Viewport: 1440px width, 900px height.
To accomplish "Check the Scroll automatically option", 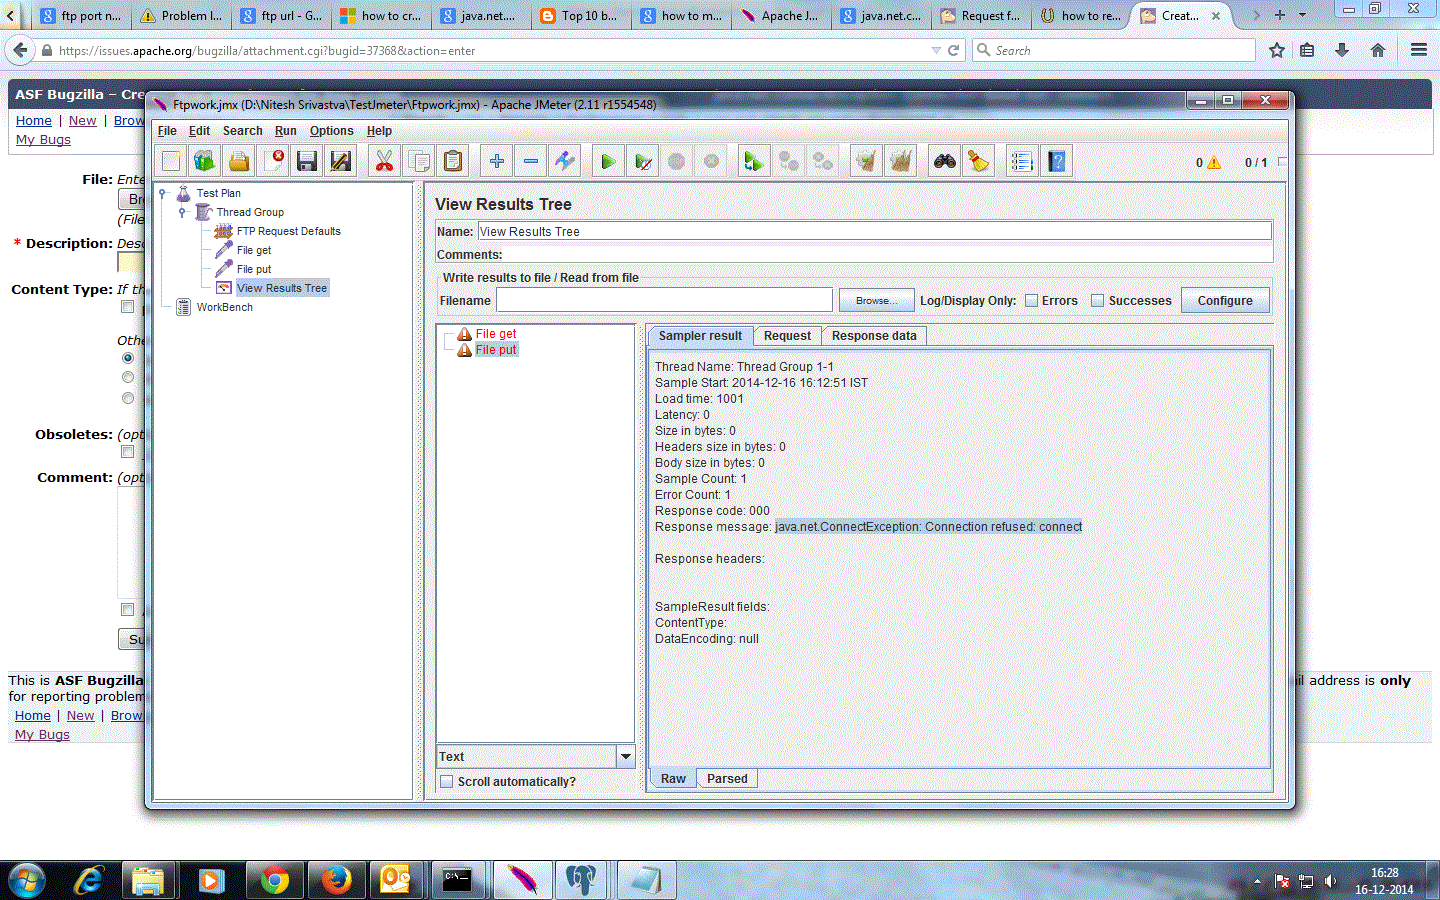I will [446, 781].
